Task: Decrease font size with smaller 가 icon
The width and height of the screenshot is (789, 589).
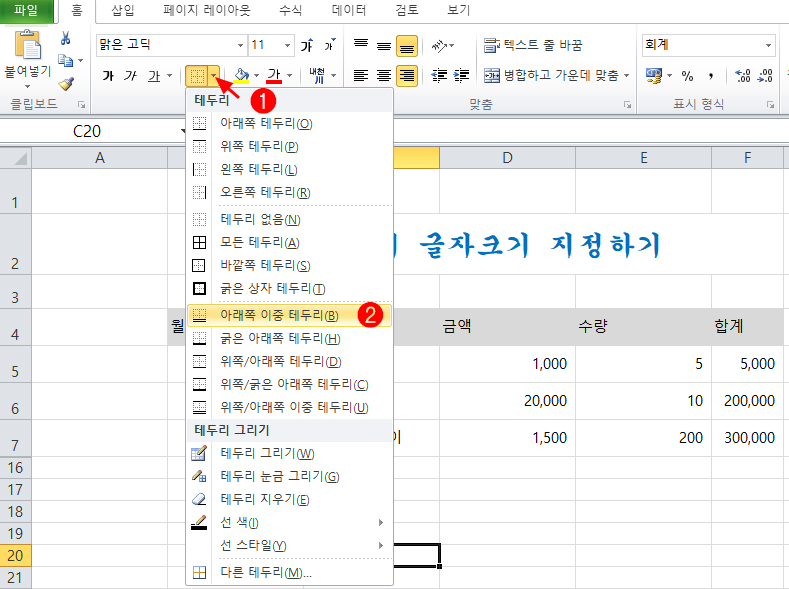Action: coord(330,45)
